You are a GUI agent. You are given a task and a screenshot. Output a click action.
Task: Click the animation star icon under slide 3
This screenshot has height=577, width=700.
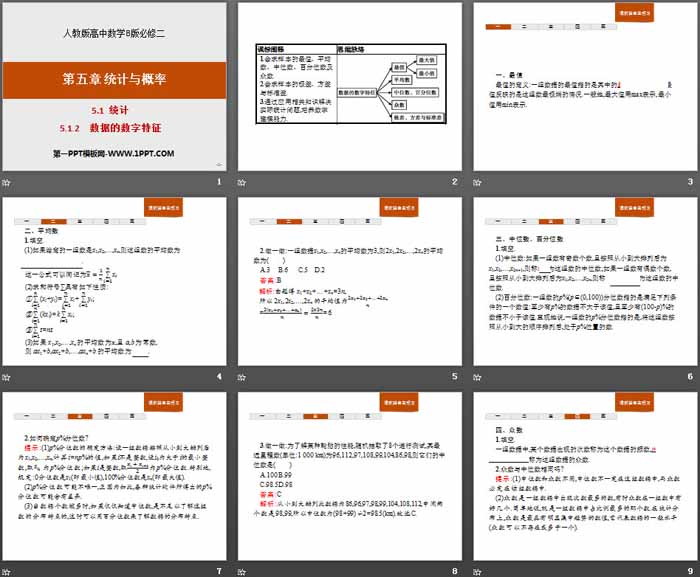(477, 182)
